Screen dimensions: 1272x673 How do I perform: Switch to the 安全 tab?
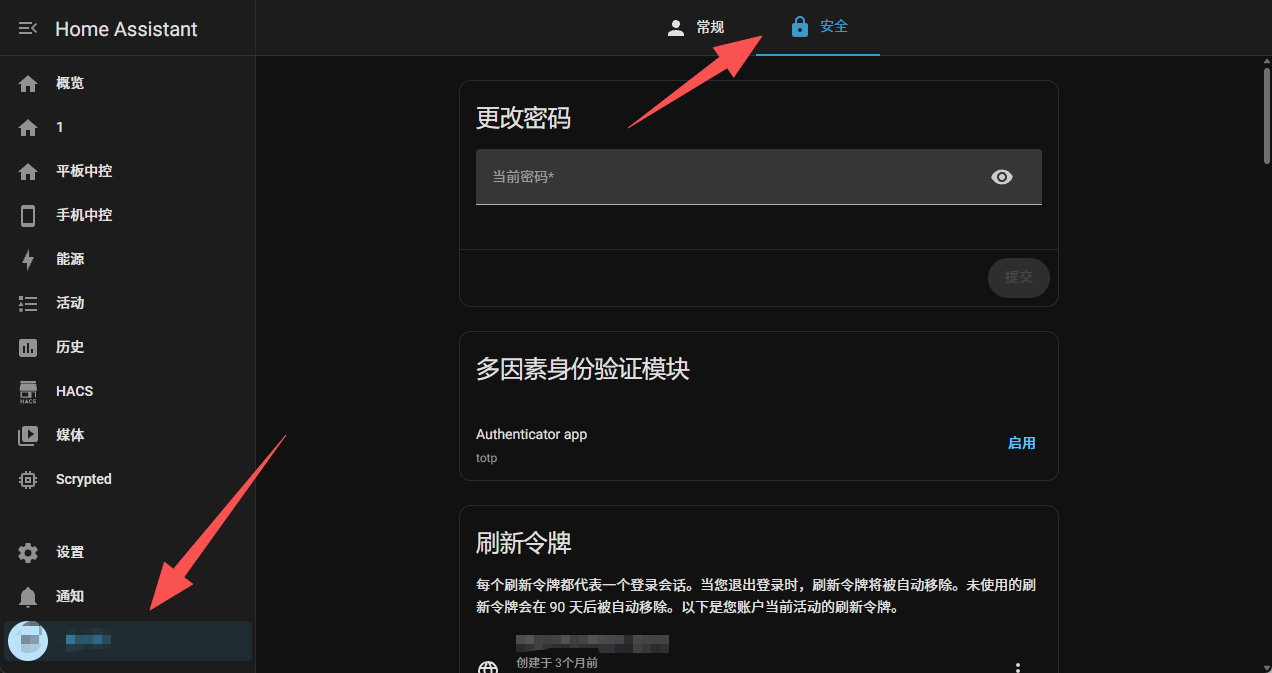[x=818, y=28]
